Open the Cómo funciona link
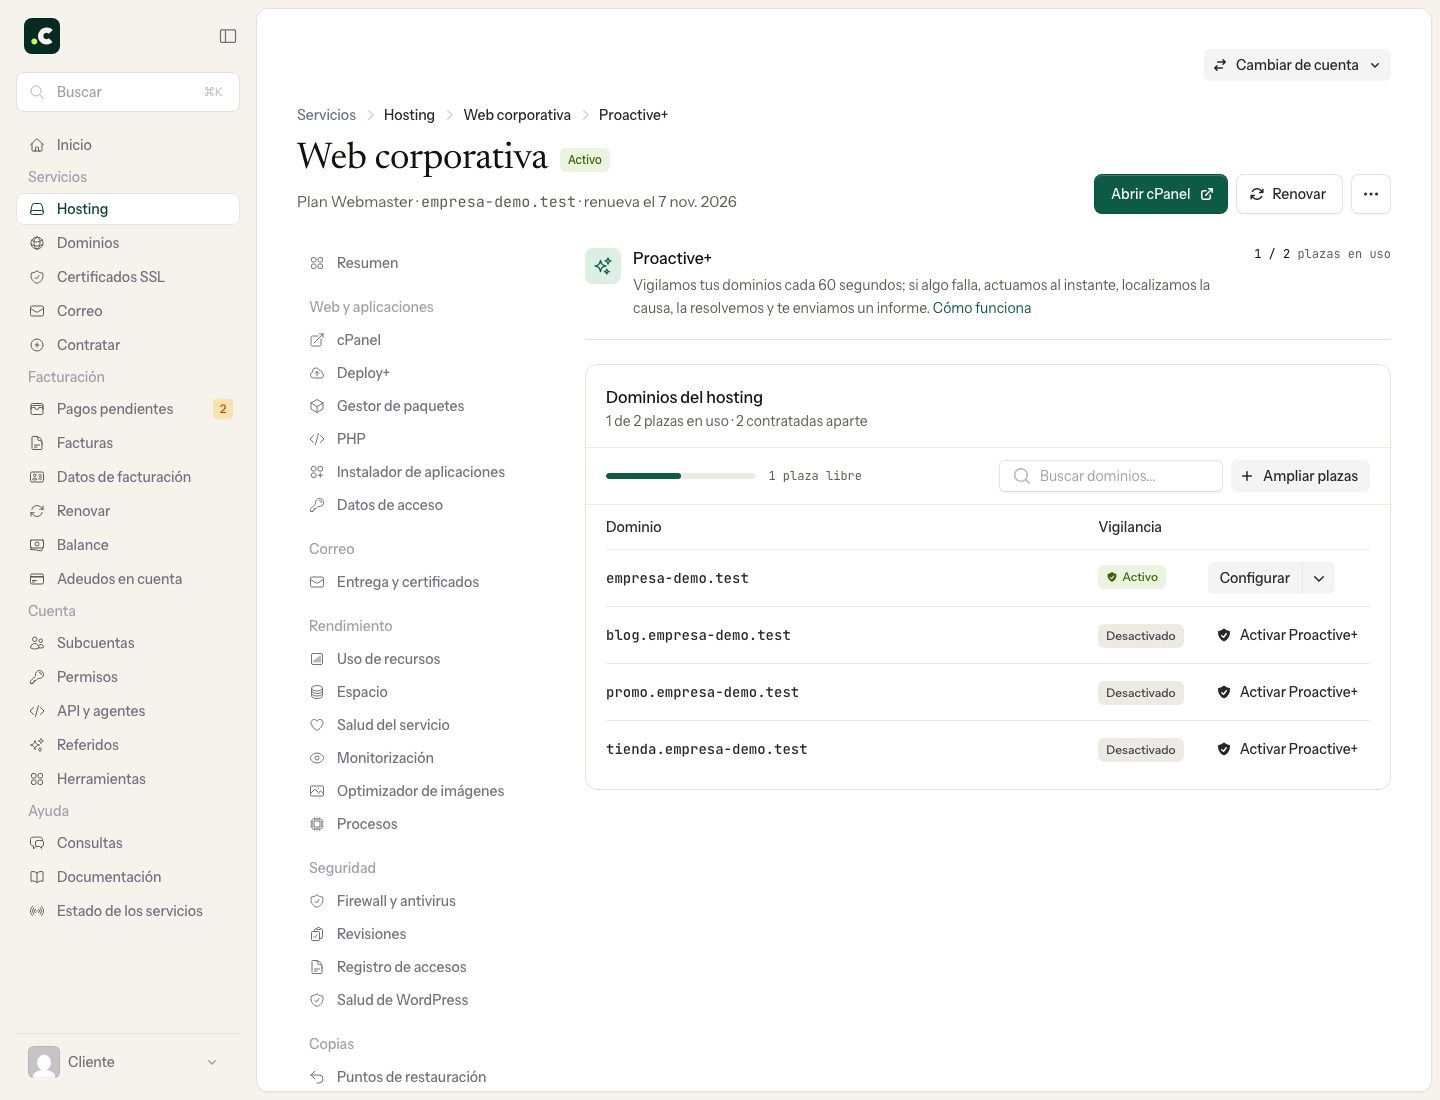Screen dimensions: 1440x1100 (982, 308)
